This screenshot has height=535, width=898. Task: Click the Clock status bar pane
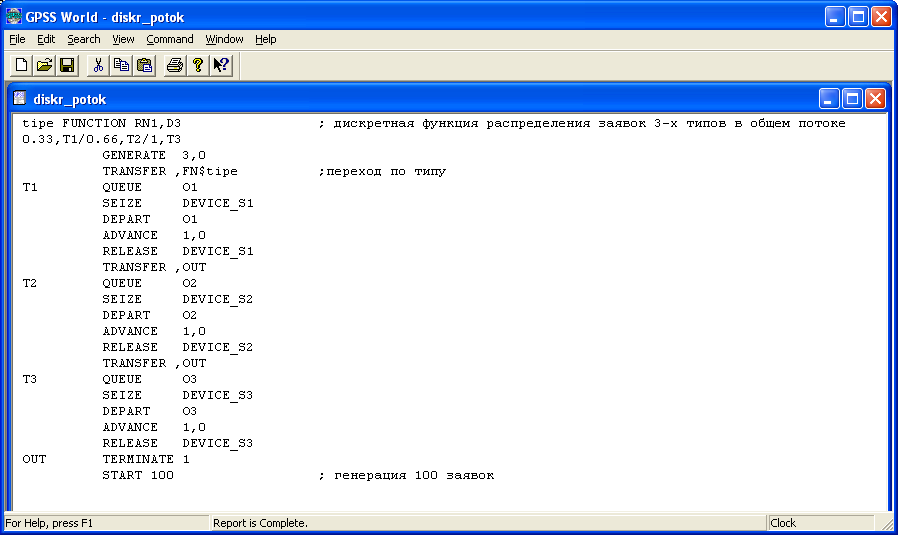(x=821, y=523)
